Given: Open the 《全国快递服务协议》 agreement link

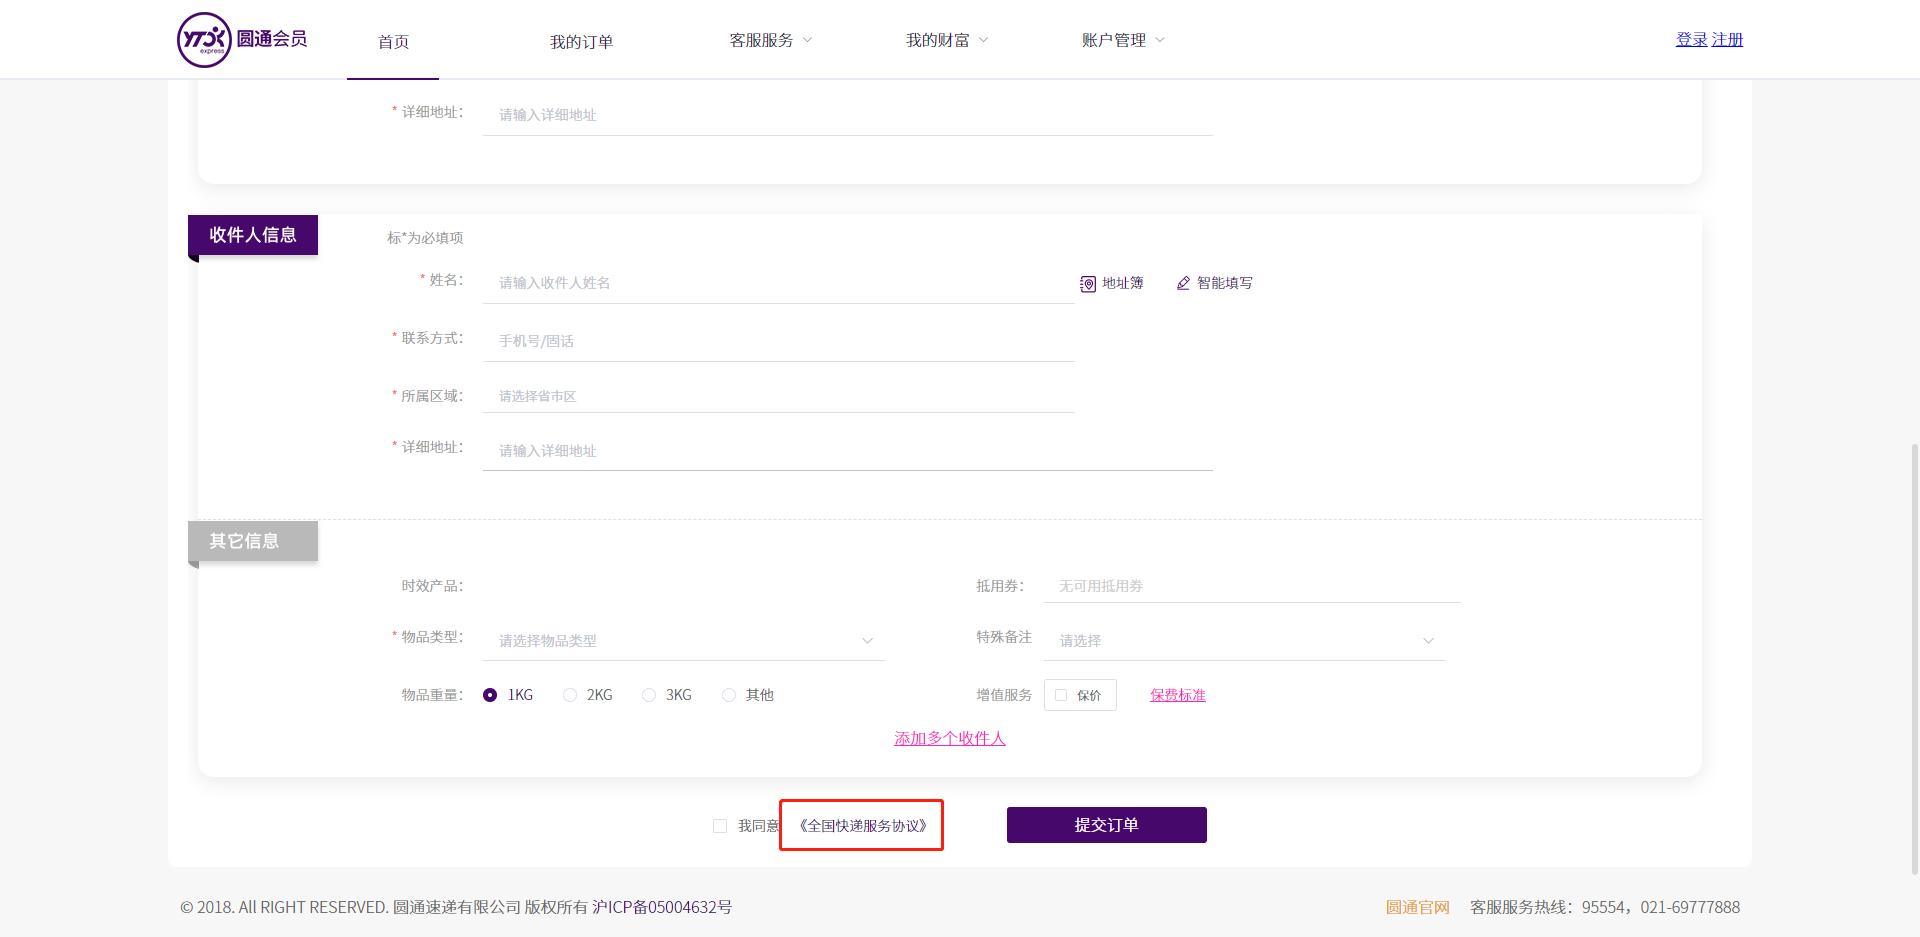Looking at the screenshot, I should tap(861, 825).
